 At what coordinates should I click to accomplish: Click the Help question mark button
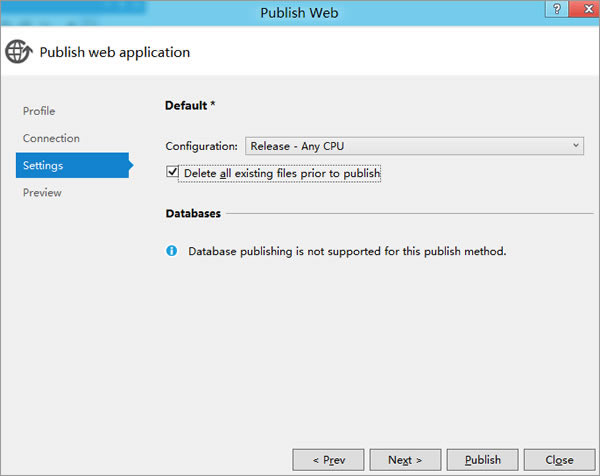[x=557, y=8]
